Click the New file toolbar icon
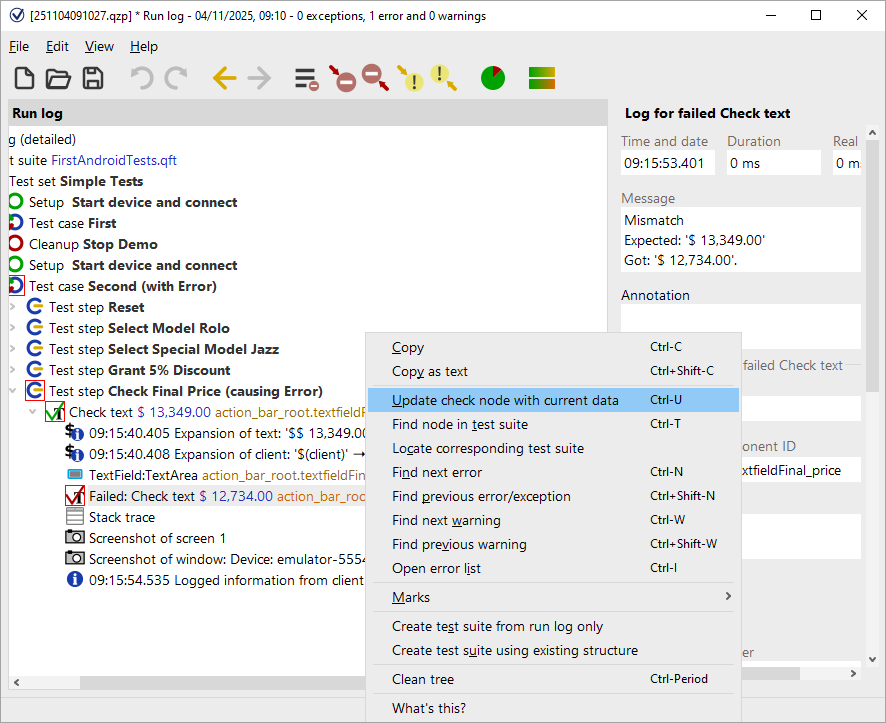 (x=25, y=79)
